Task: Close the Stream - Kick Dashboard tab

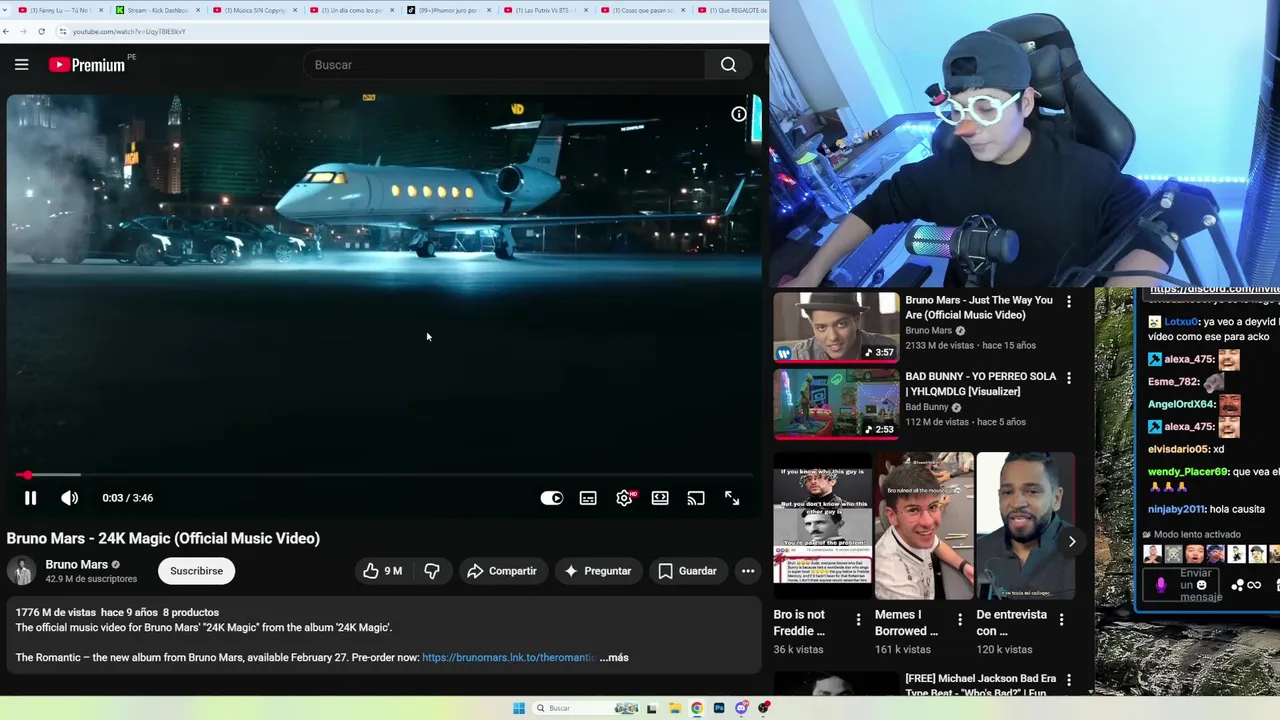Action: [x=197, y=10]
